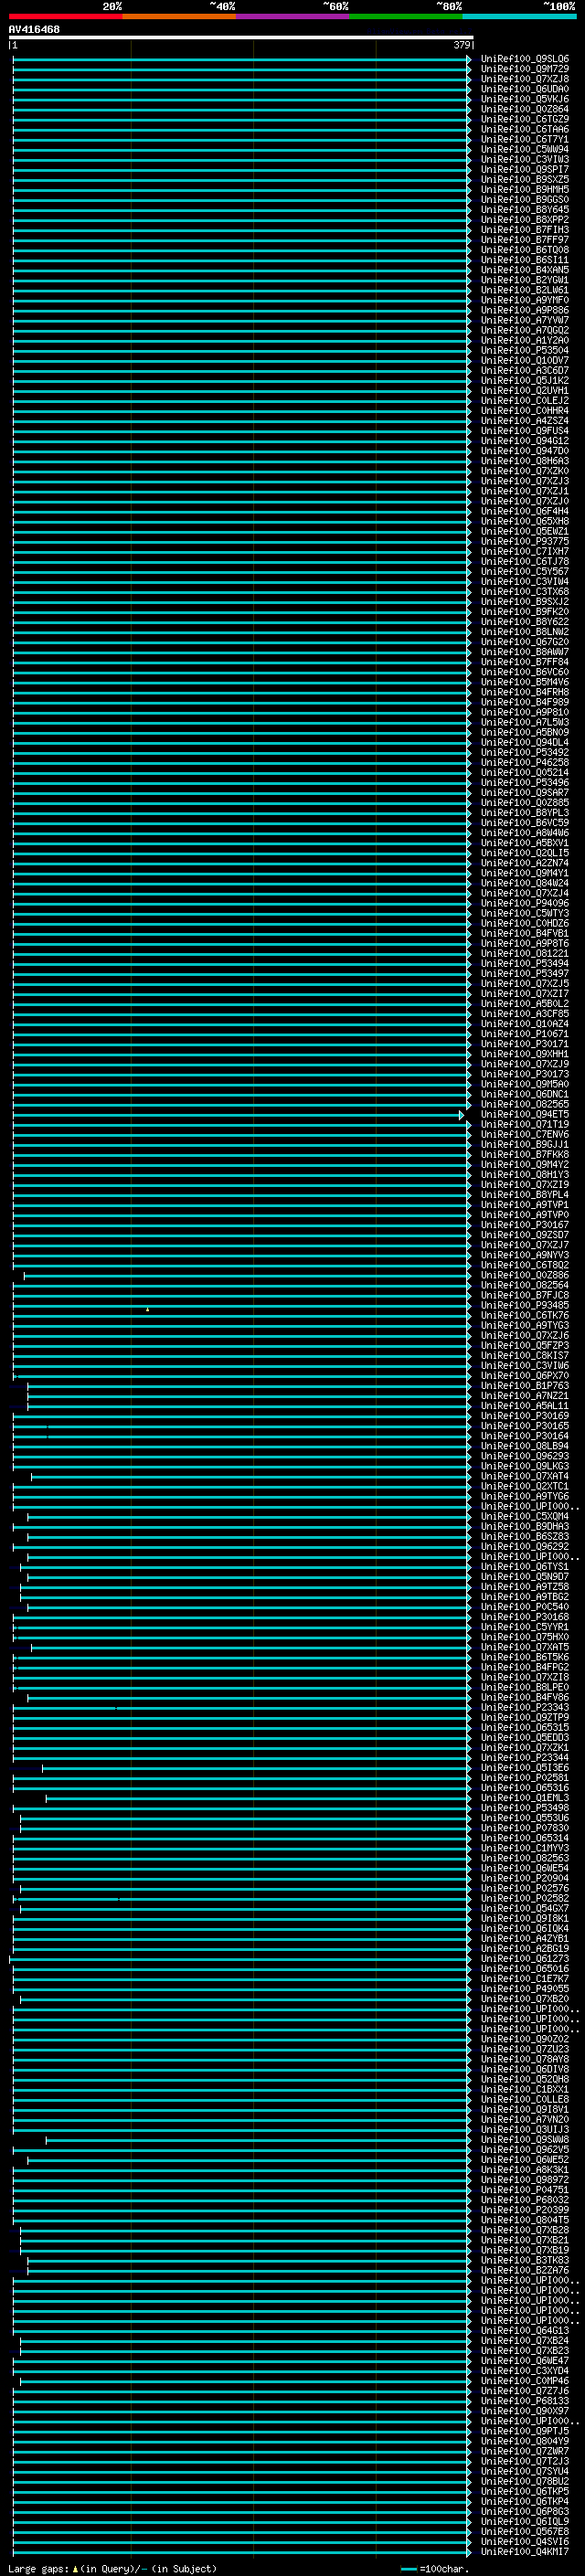Select UniRef100_C5WW94 label
Image resolution: width=585 pixels, height=2576 pixels.
(x=525, y=149)
